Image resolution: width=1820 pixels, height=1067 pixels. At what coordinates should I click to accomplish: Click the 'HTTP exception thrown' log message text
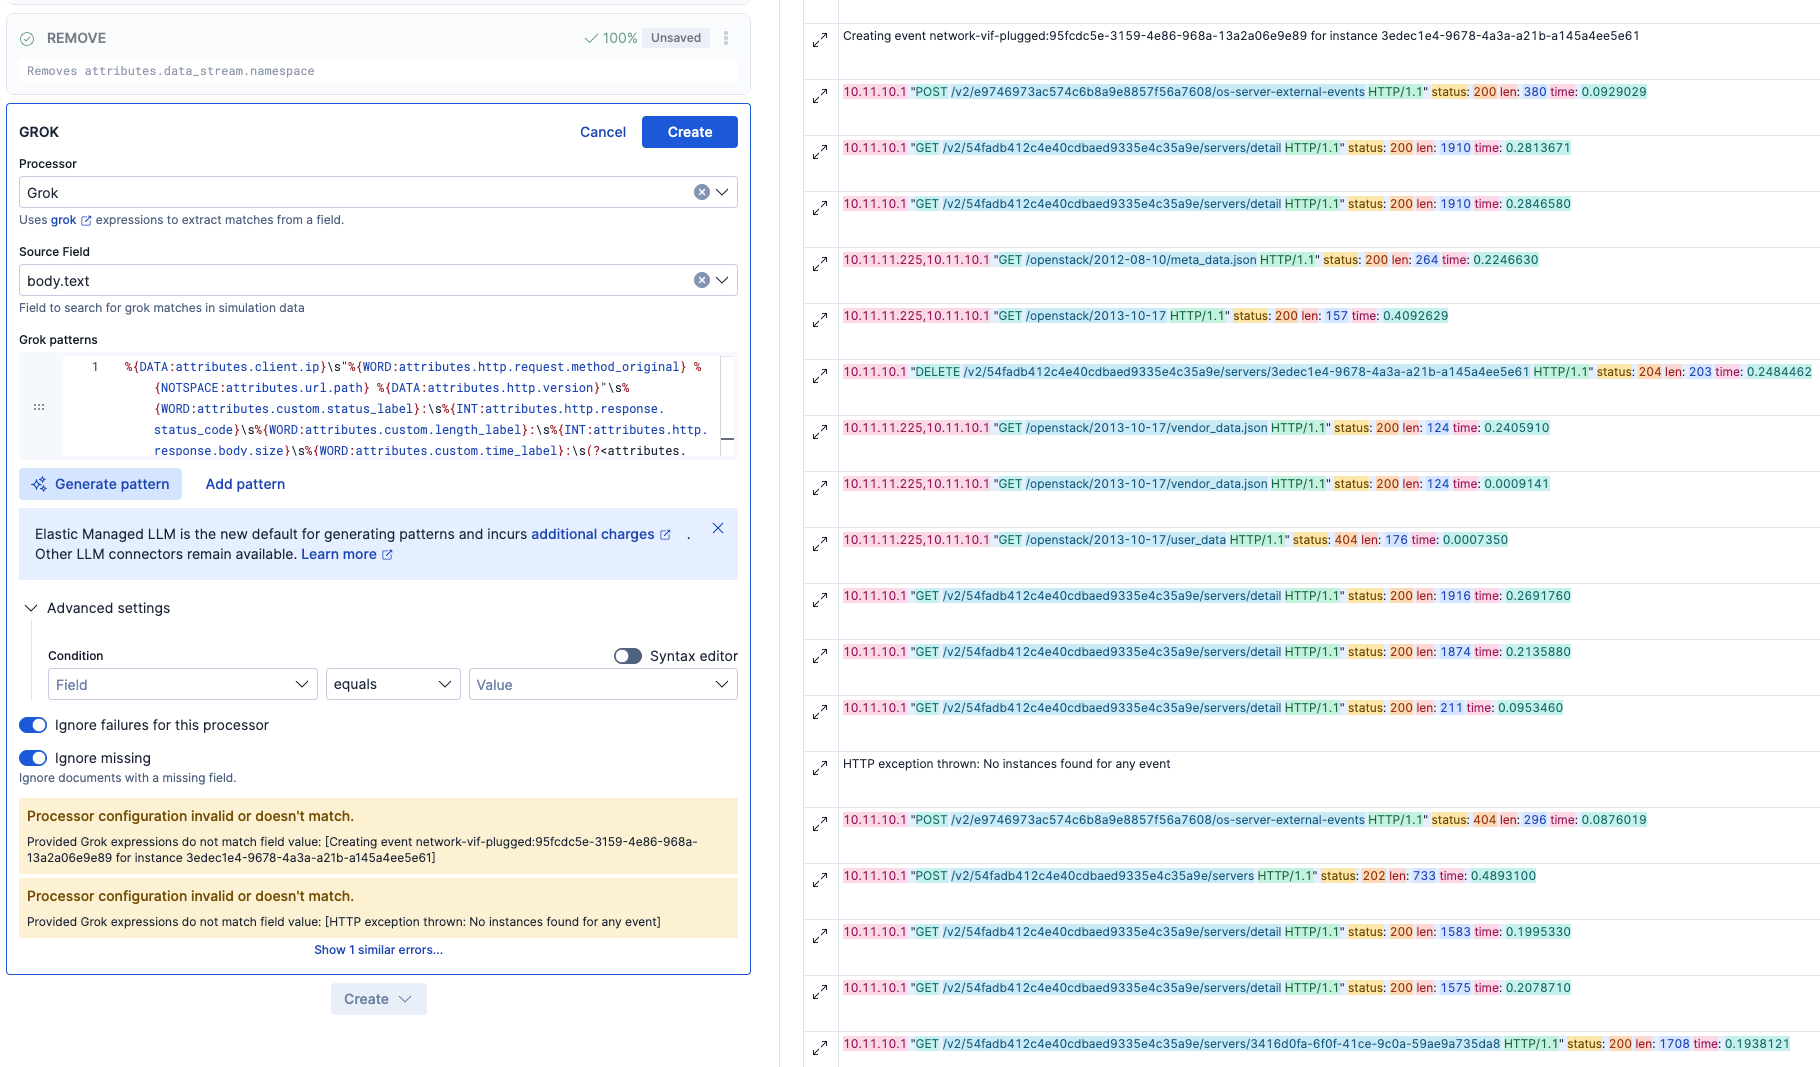pos(1006,764)
